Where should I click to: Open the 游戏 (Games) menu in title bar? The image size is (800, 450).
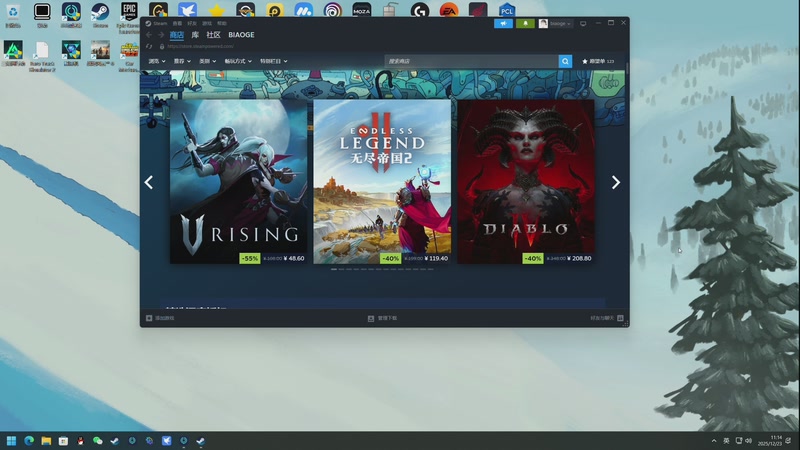click(207, 23)
